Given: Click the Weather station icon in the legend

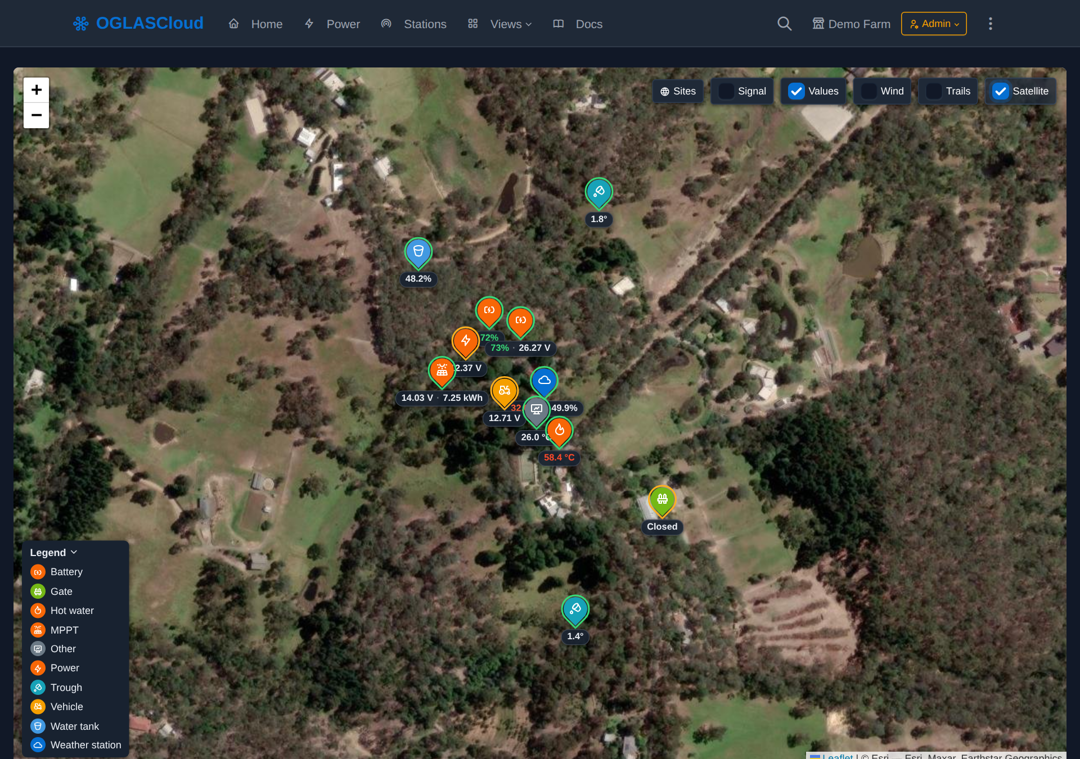Looking at the screenshot, I should [x=38, y=745].
